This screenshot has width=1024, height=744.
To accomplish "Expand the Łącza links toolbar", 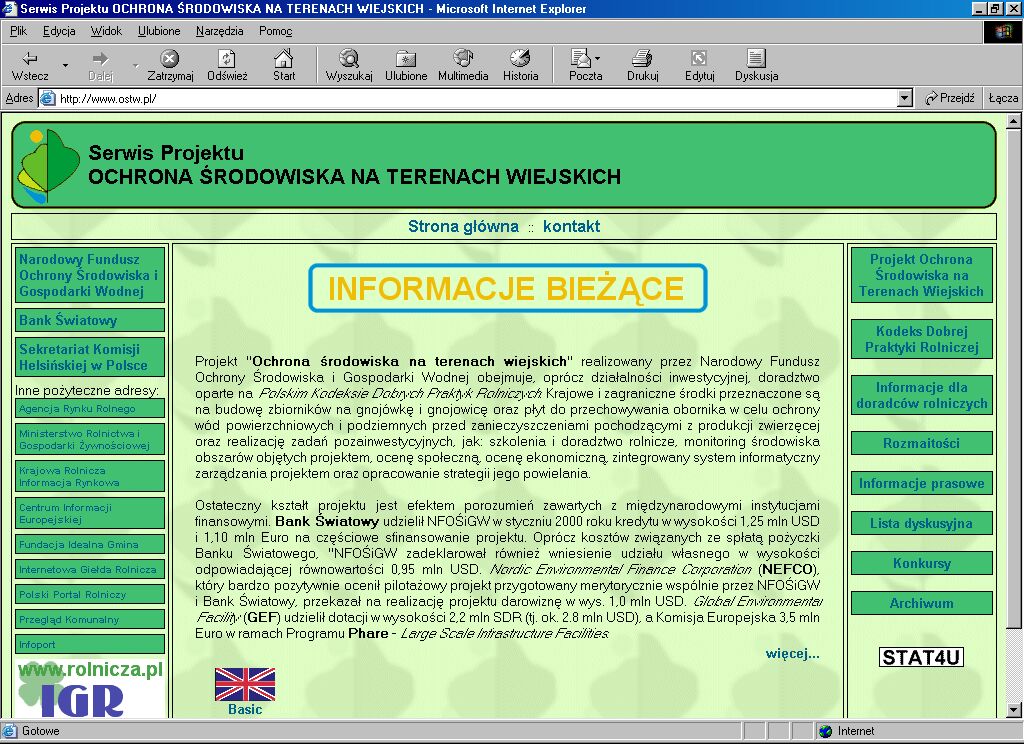I will click(1002, 98).
